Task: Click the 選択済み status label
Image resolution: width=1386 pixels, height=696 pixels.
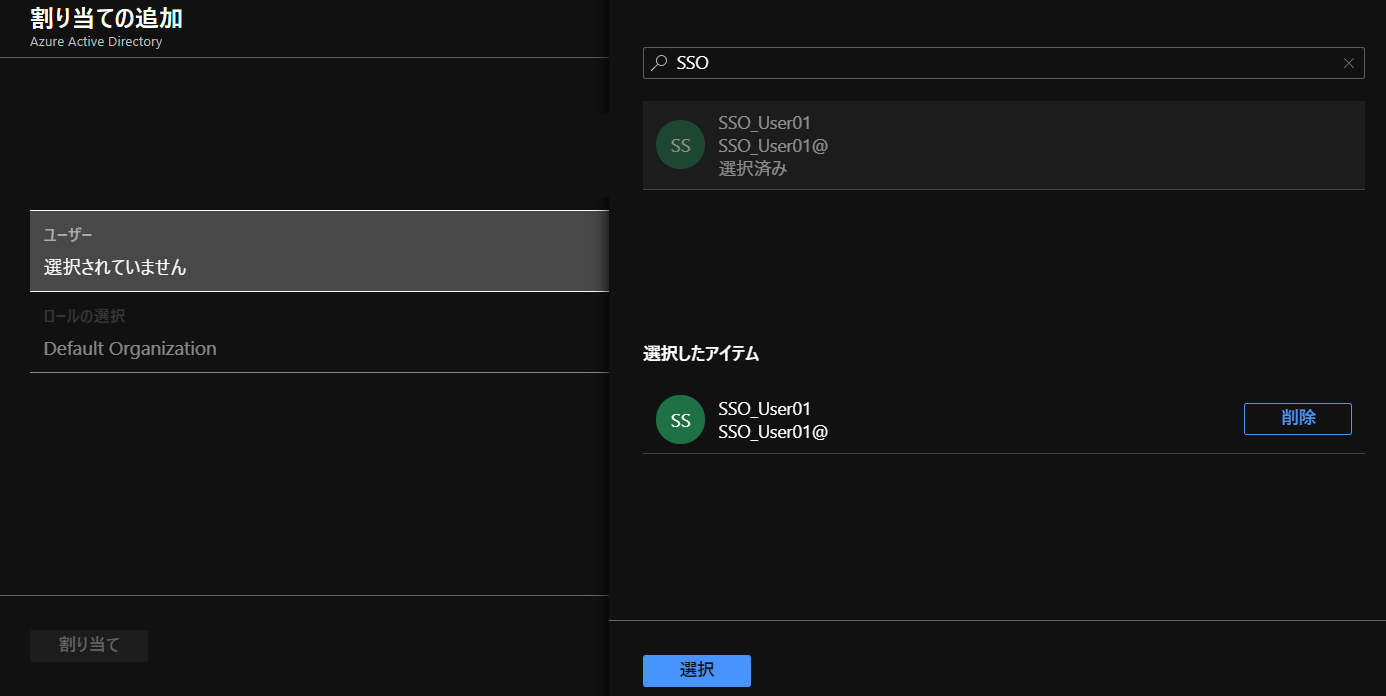Action: coord(752,168)
